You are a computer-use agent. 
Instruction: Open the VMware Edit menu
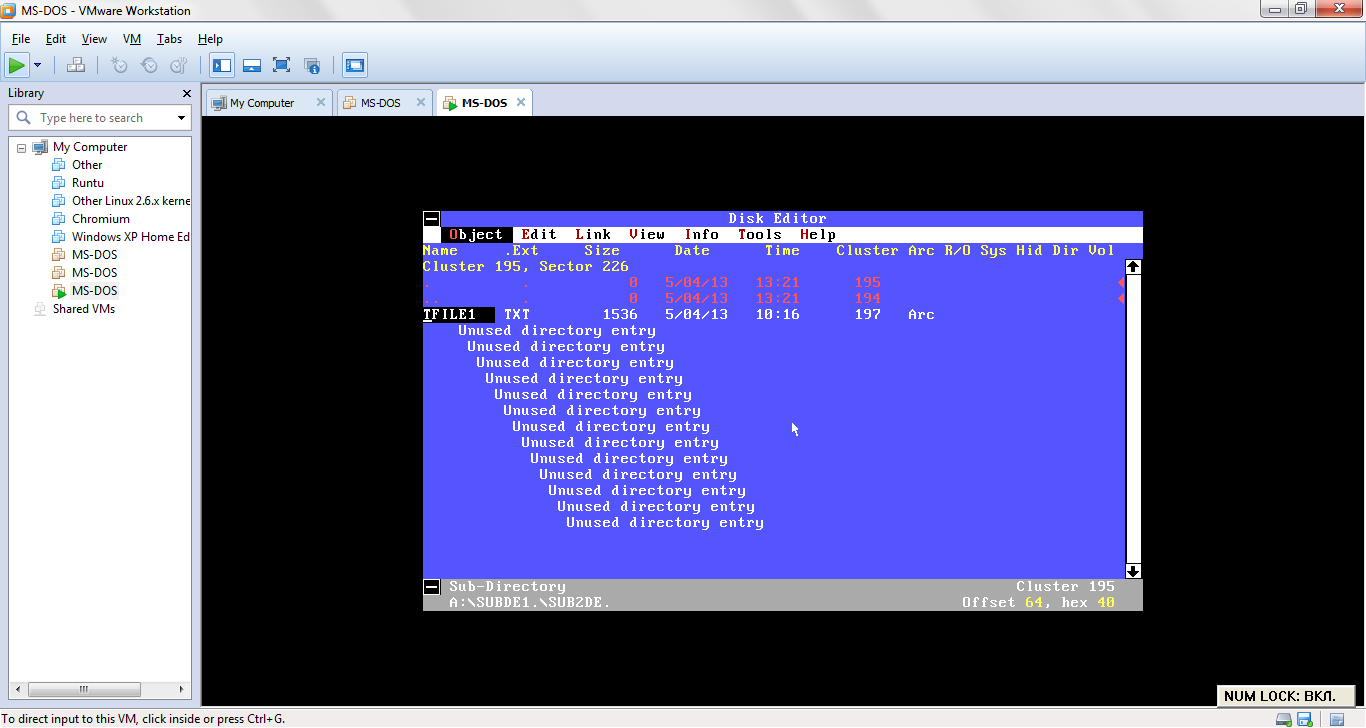click(56, 39)
